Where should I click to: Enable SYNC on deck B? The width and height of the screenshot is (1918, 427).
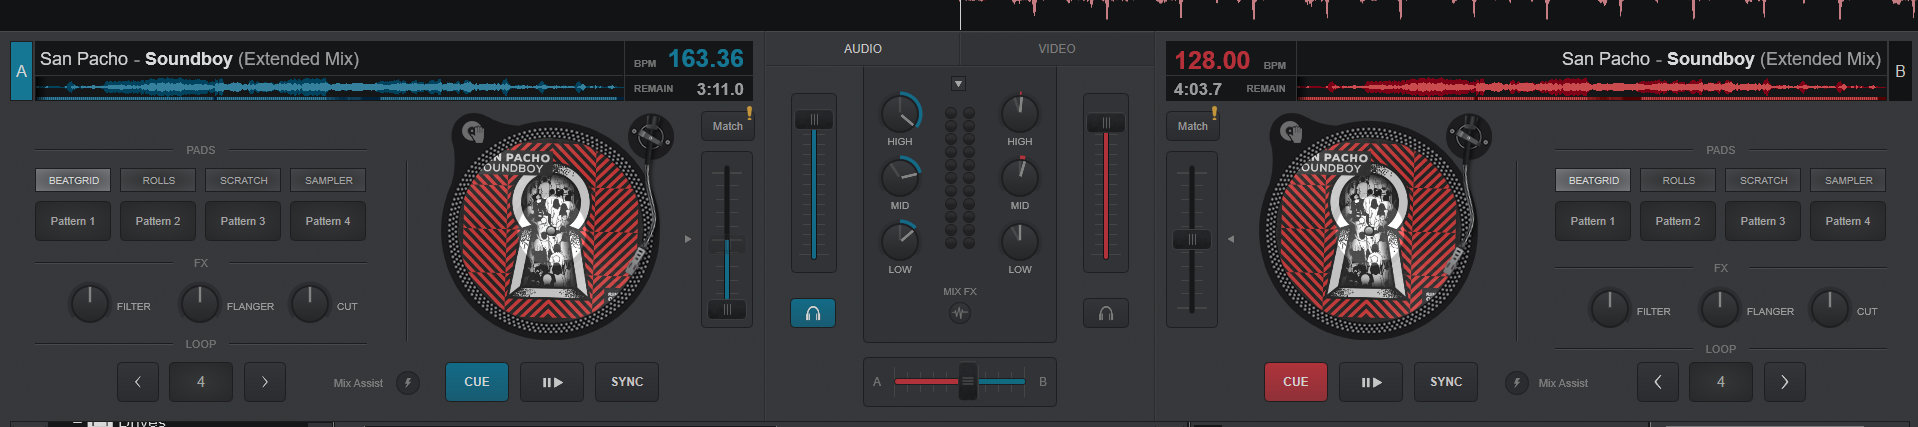[1446, 382]
